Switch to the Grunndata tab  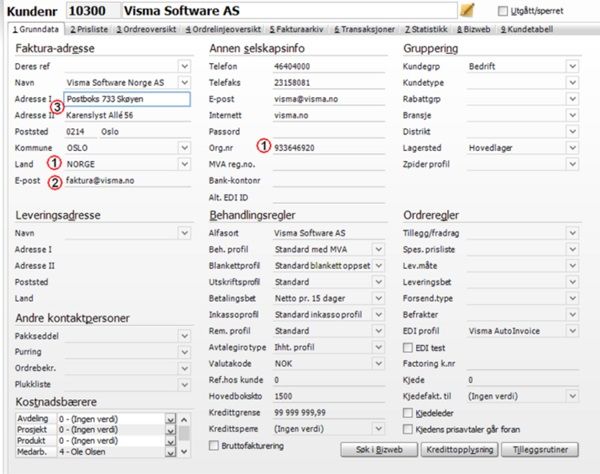(36, 29)
